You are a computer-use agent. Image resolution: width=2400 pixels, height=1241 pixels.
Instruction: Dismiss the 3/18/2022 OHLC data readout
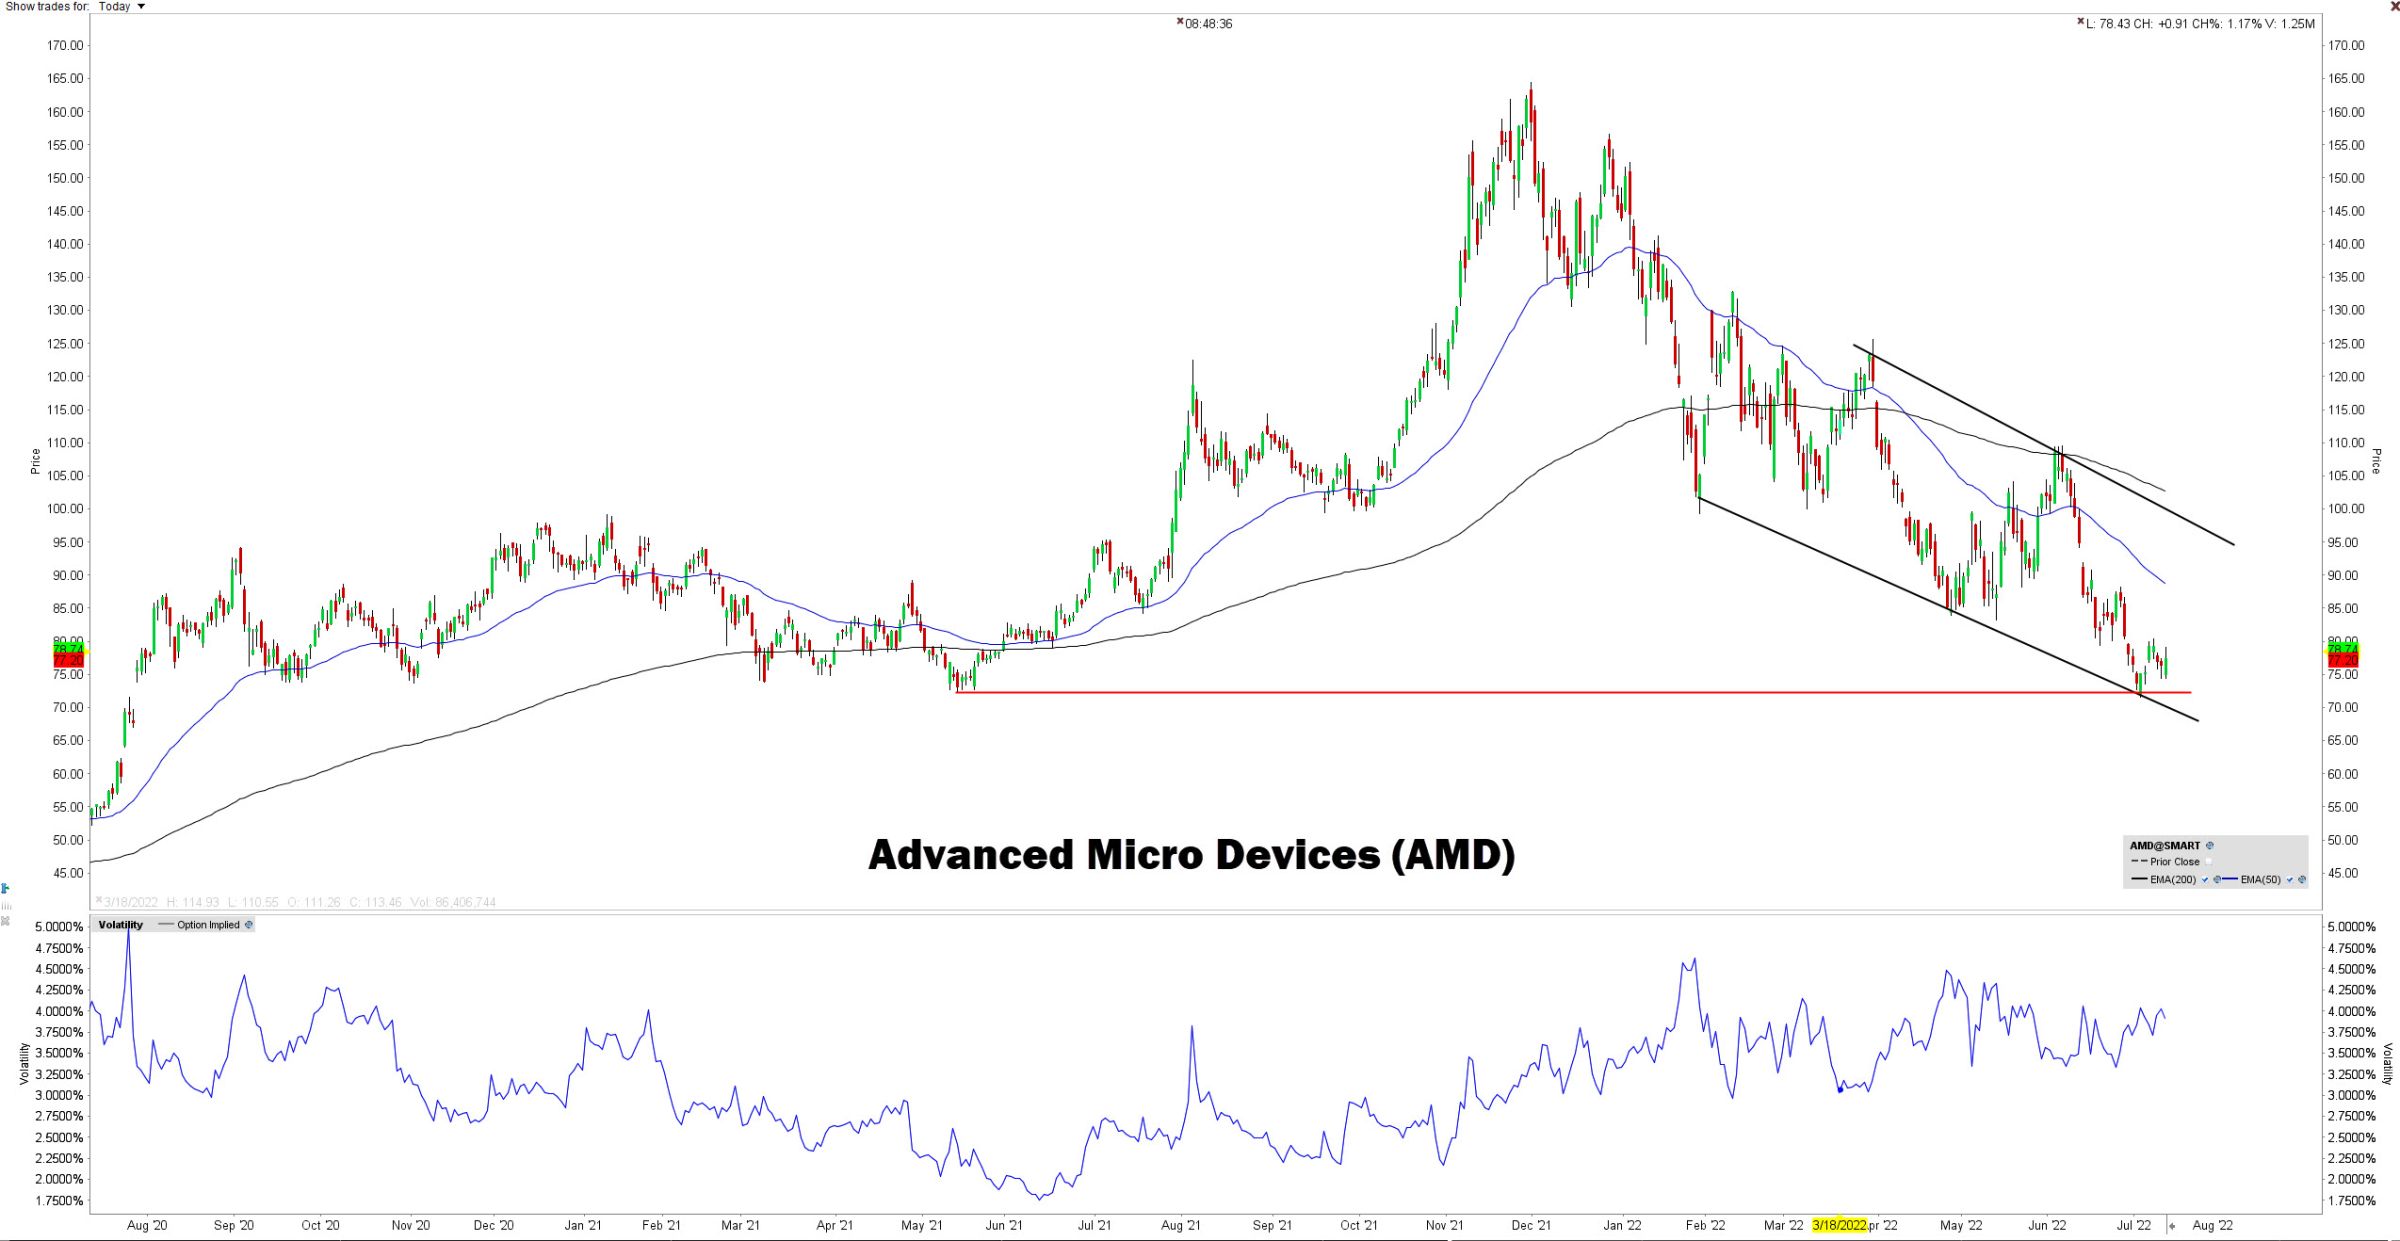tap(98, 901)
